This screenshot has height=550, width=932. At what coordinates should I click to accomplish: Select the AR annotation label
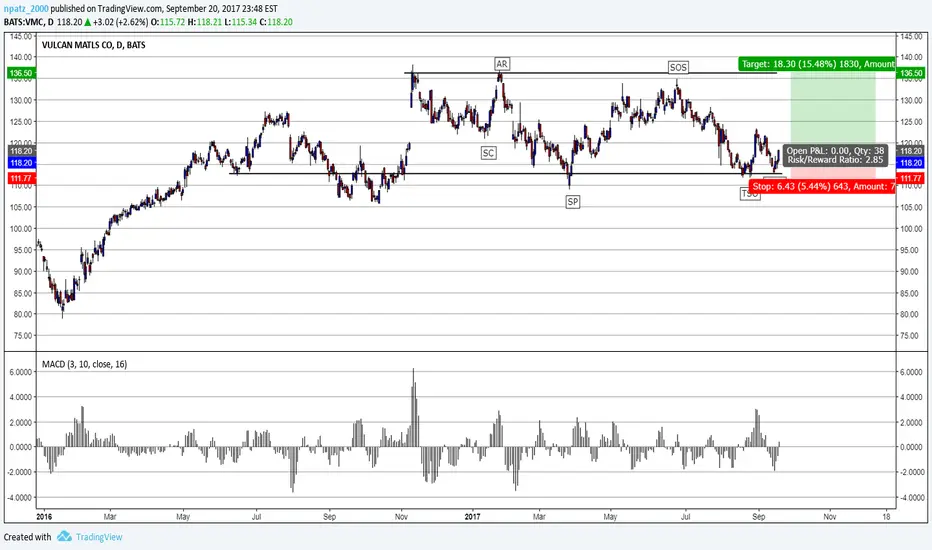coord(502,64)
